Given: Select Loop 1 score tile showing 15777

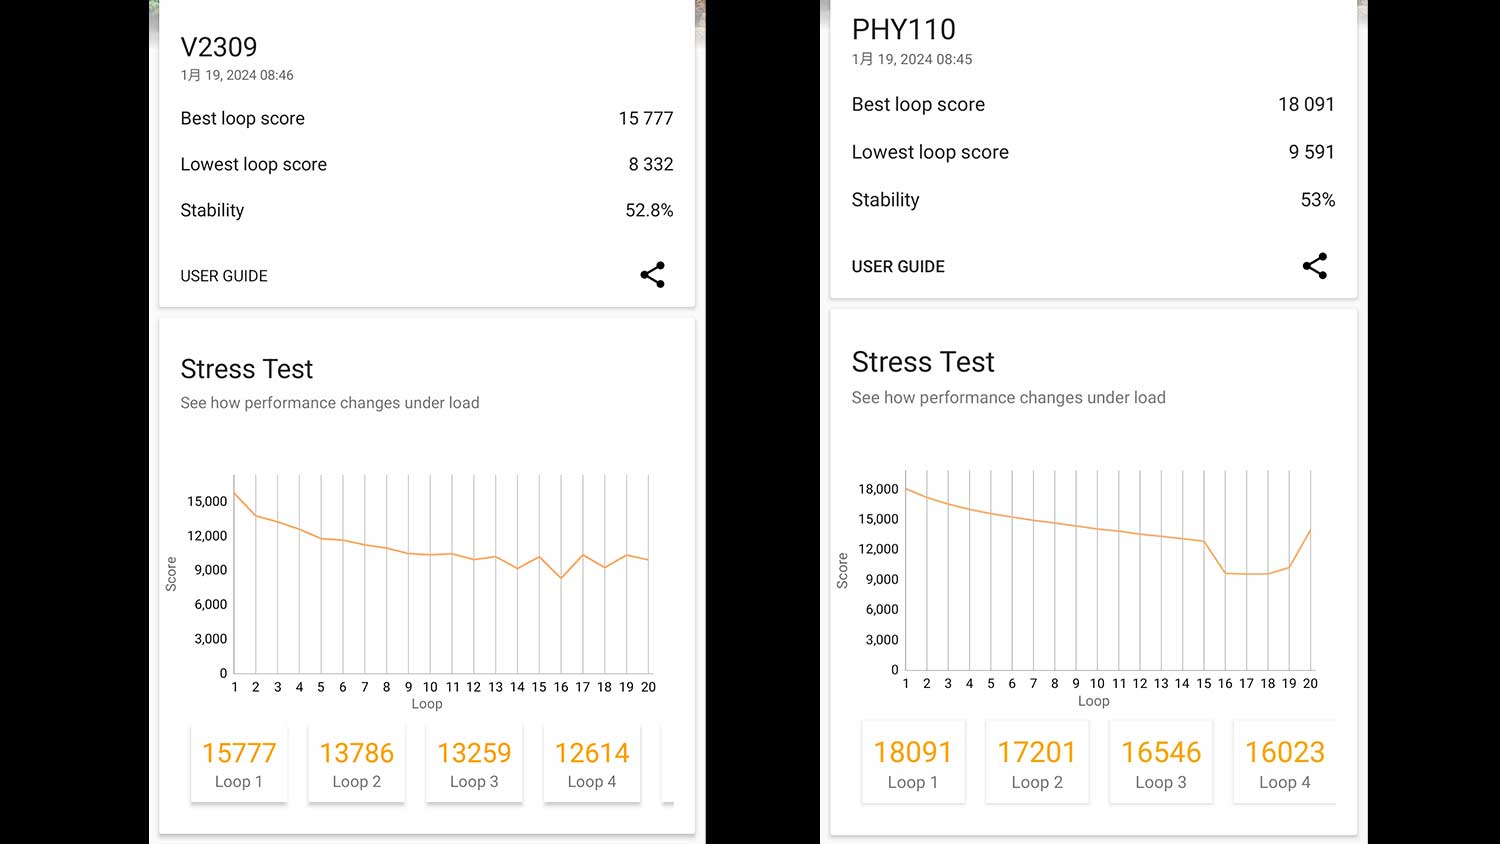Looking at the screenshot, I should 239,764.
